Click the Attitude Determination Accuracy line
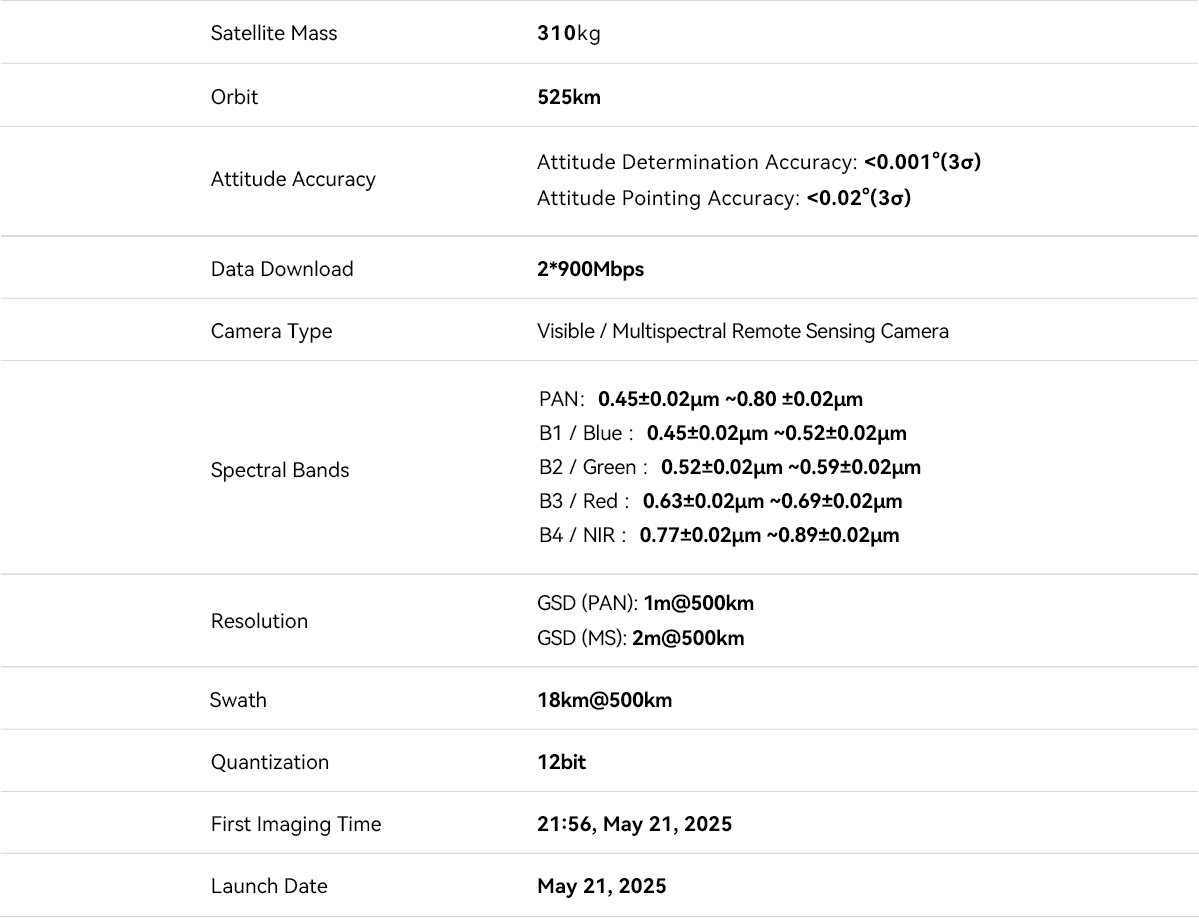This screenshot has width=1199, height=918. pyautogui.click(x=758, y=162)
